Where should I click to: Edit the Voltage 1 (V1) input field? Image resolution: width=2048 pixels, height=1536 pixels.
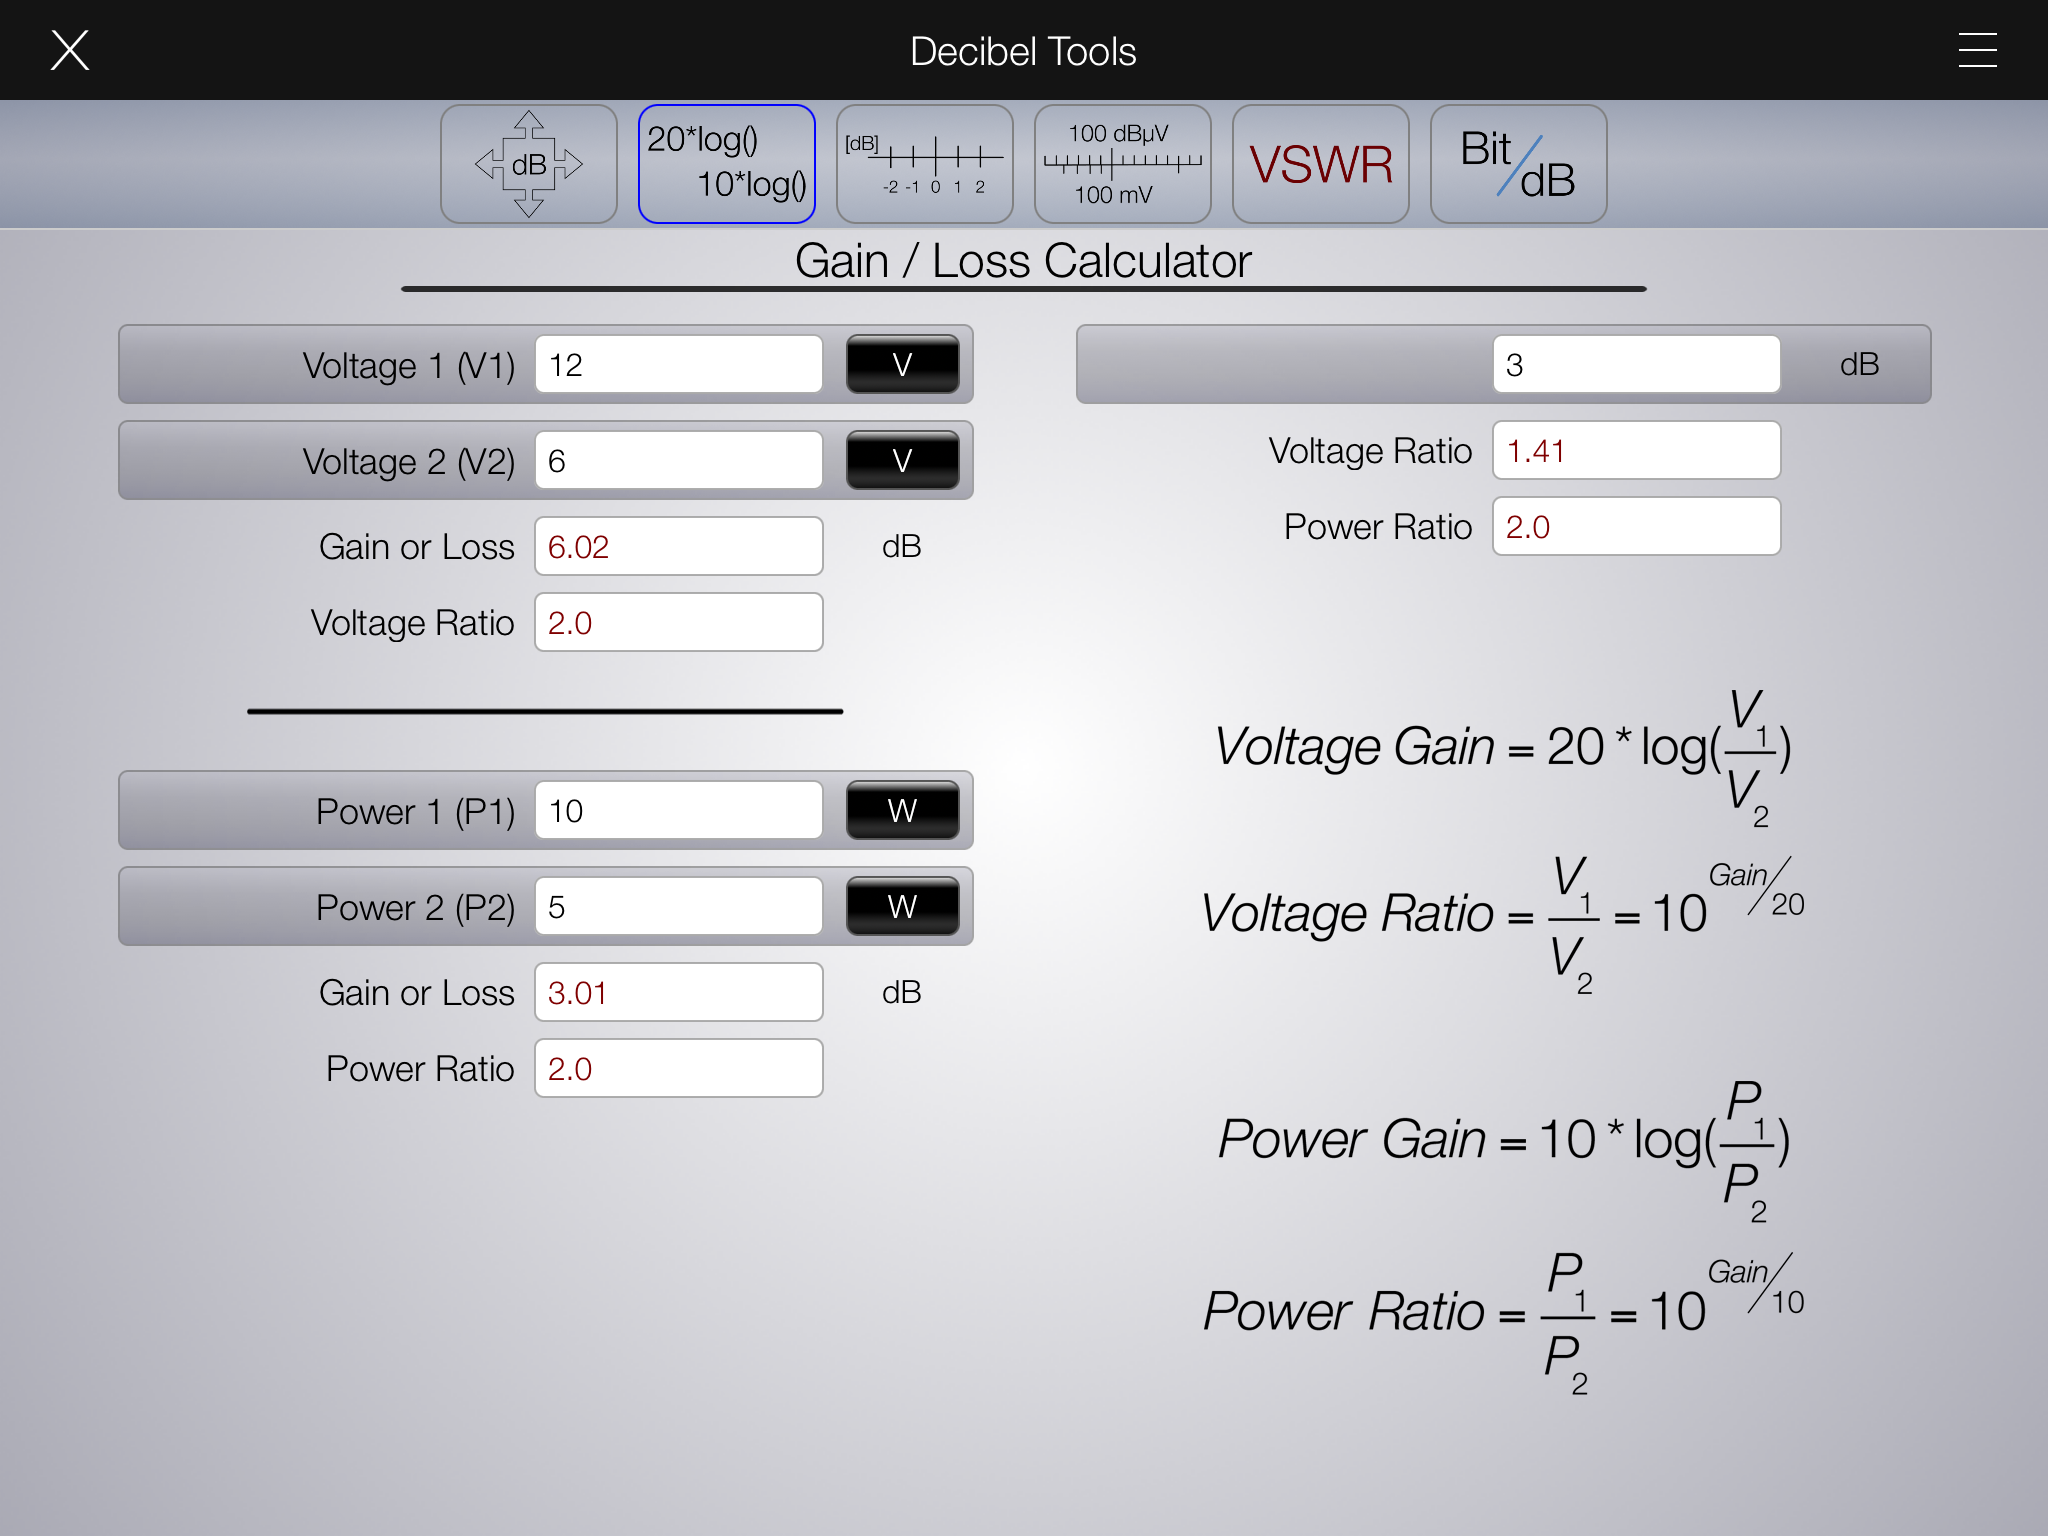[x=678, y=364]
